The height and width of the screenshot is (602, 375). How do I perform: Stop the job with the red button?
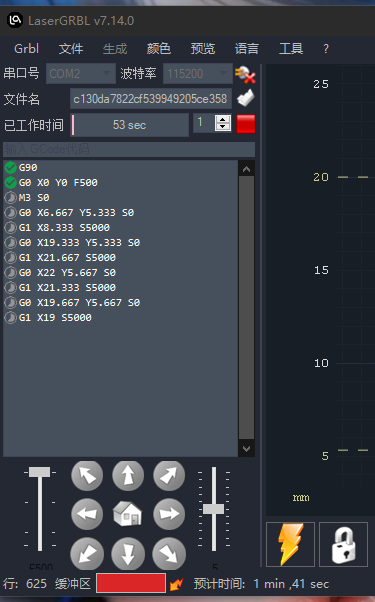(246, 124)
